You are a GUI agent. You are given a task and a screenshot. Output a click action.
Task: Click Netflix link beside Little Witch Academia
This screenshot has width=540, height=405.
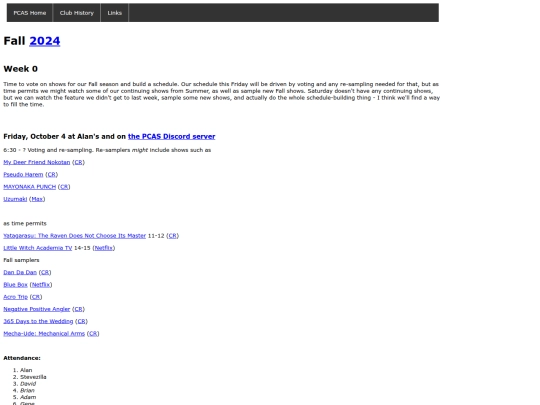coord(104,248)
